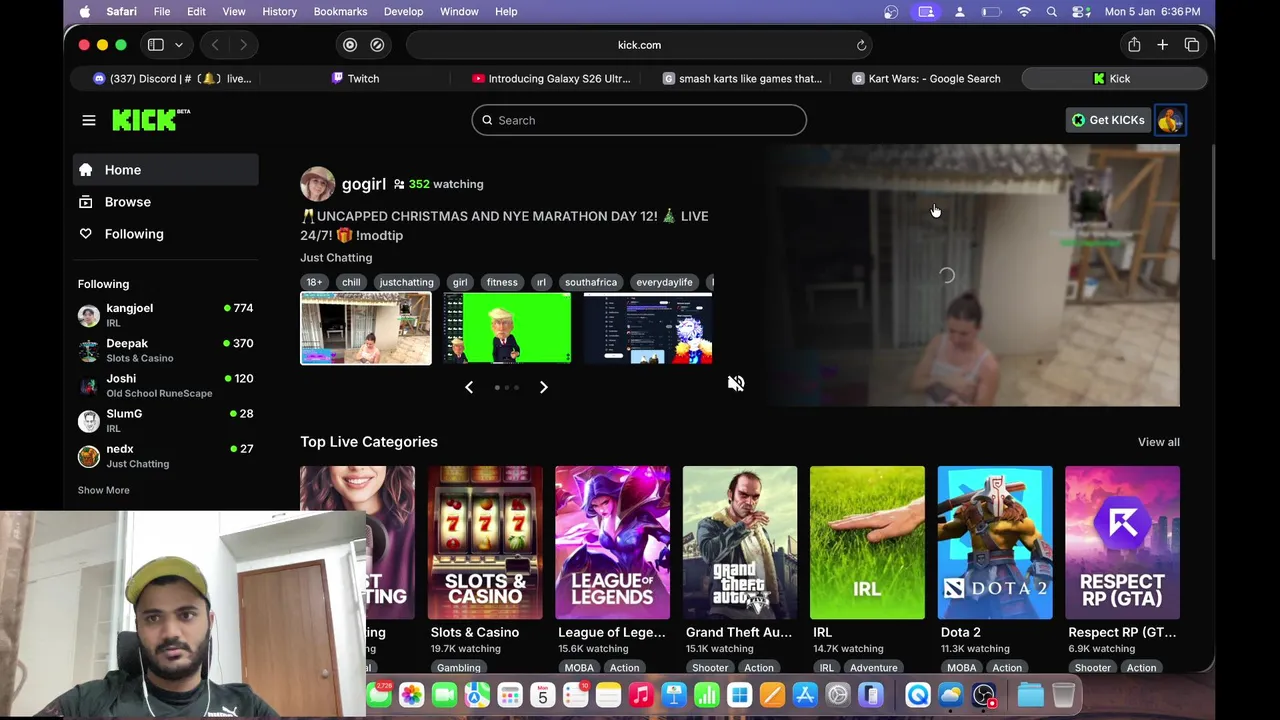The width and height of the screenshot is (1280, 720).
Task: Open the Kick hamburger menu
Action: [89, 120]
